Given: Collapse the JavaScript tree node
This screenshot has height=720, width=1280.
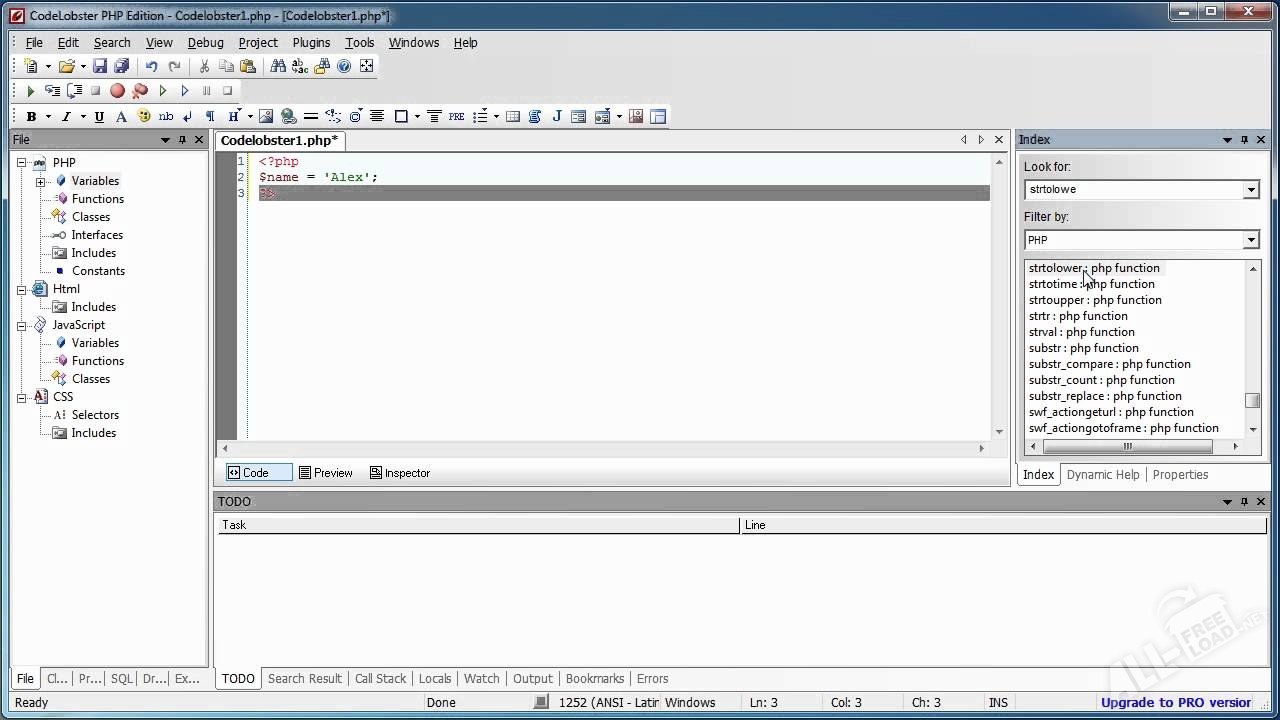Looking at the screenshot, I should pyautogui.click(x=22, y=325).
